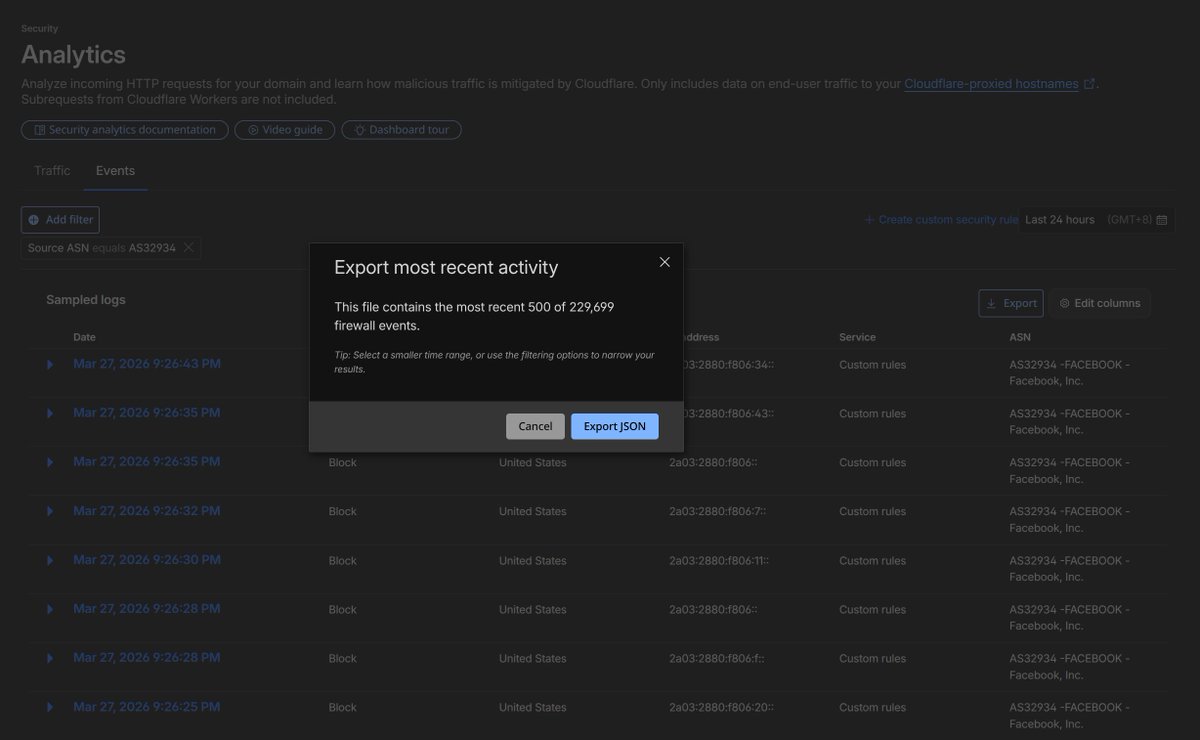This screenshot has width=1200, height=740.
Task: Open the Mar 27, 2026 9:26:25 PM event
Action: 147,707
